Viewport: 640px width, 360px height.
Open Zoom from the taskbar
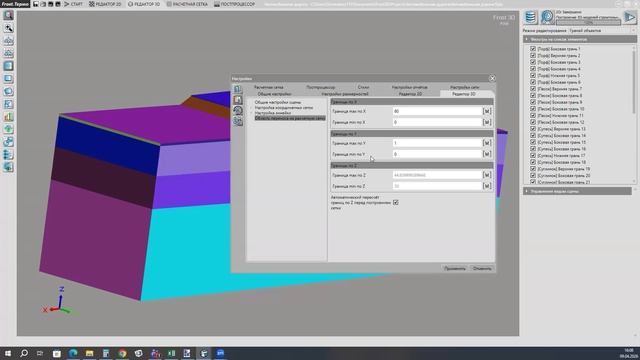(220, 353)
